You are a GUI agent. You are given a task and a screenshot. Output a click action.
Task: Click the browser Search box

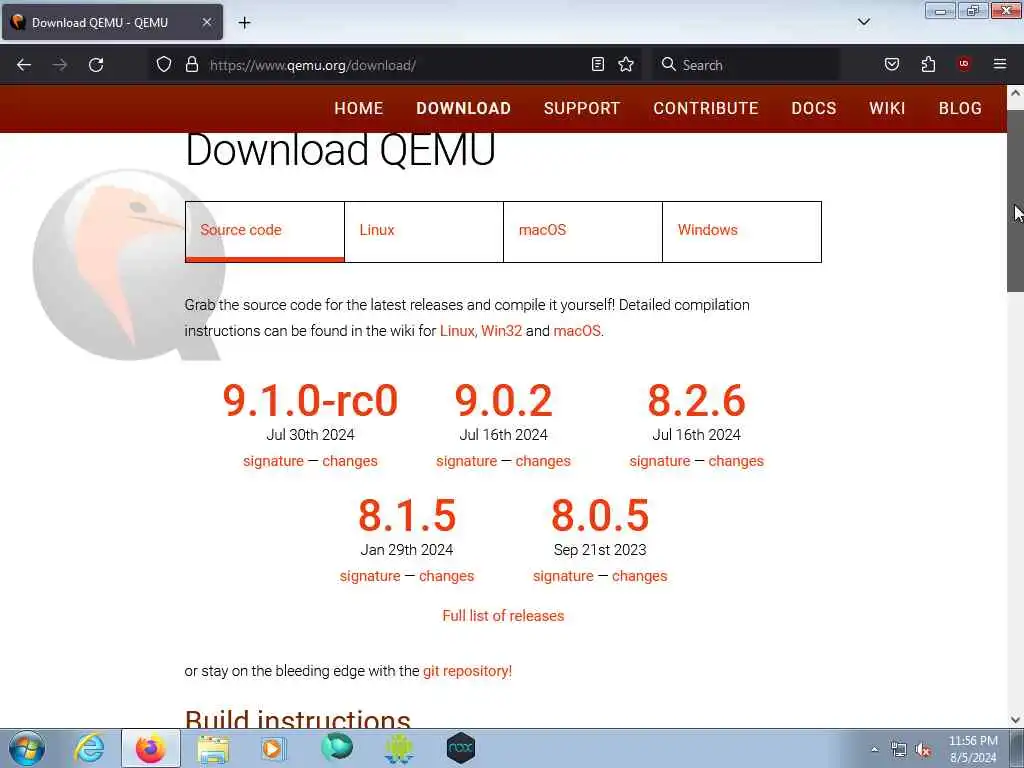(746, 65)
